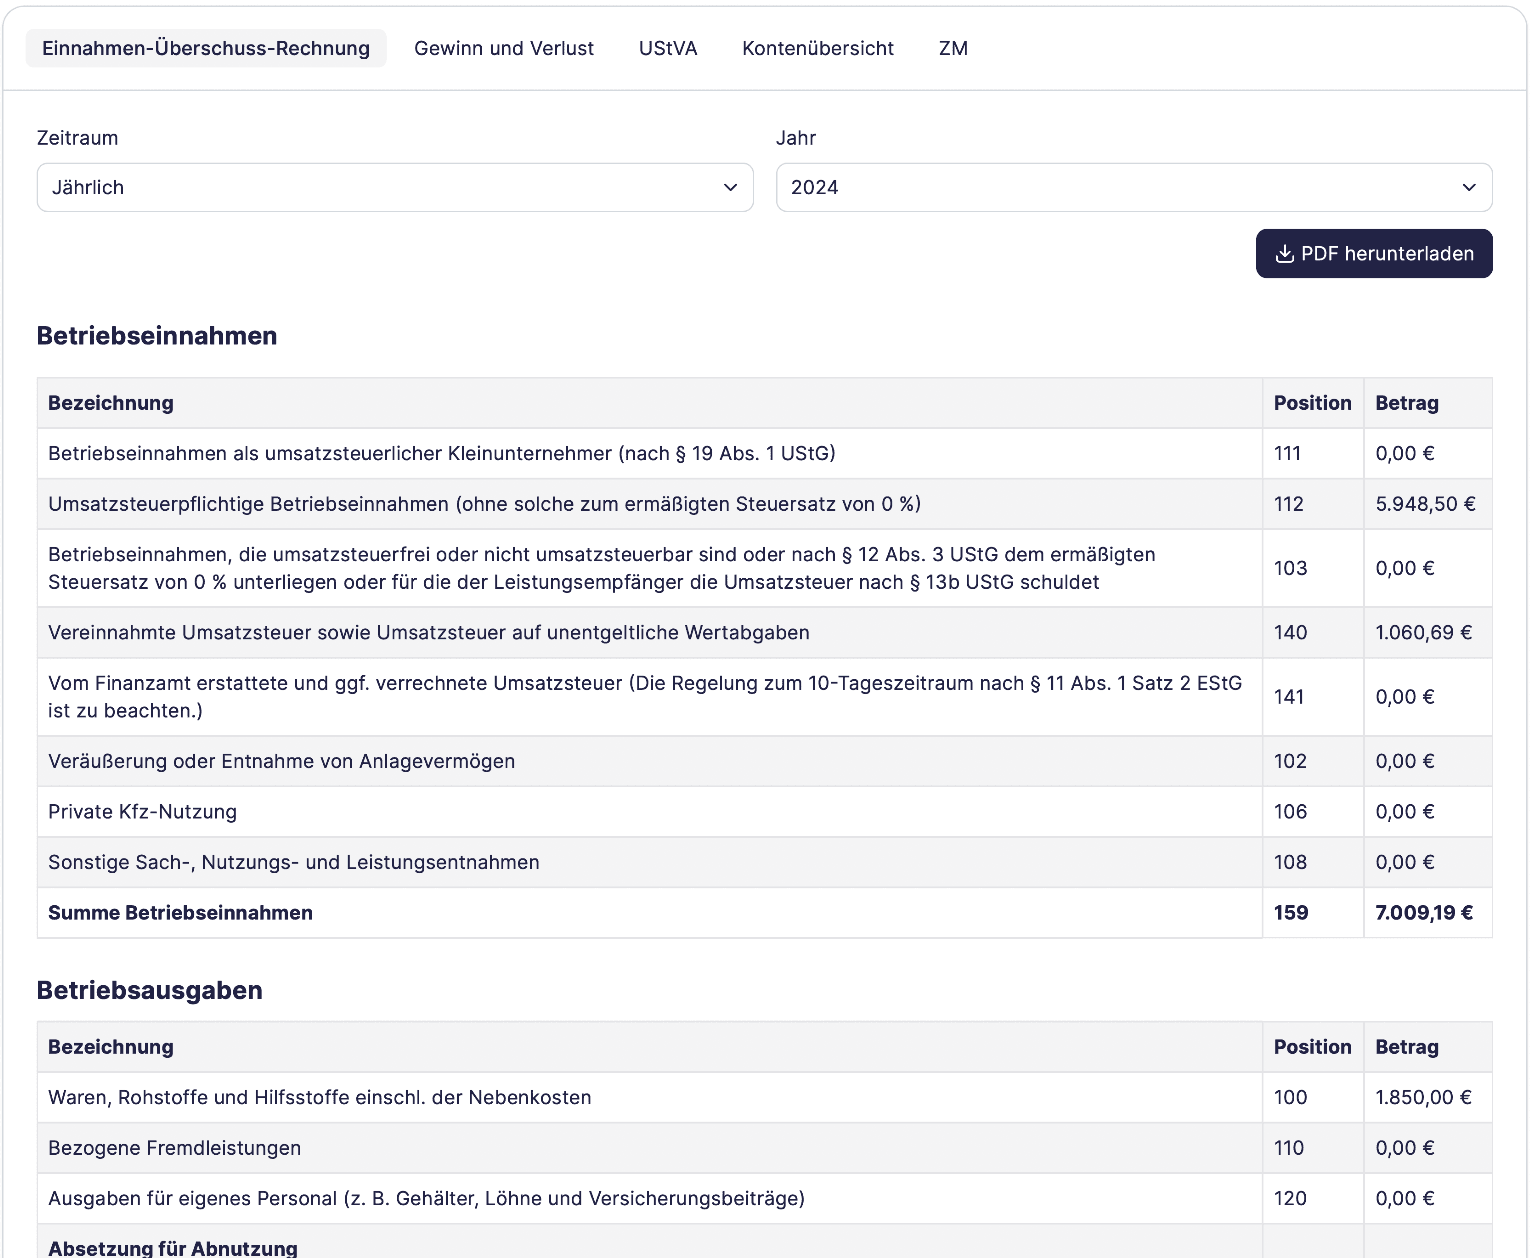Select row Veräußerung oder Entnahme von Anlagevermögen
This screenshot has height=1258, width=1532.
[x=765, y=761]
